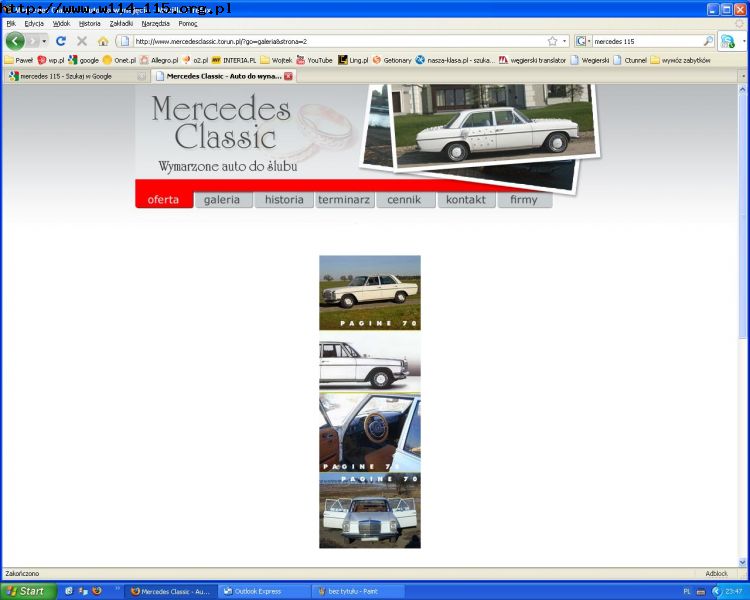The image size is (750, 600).
Task: Run the search with the magnifier icon
Action: pyautogui.click(x=708, y=41)
